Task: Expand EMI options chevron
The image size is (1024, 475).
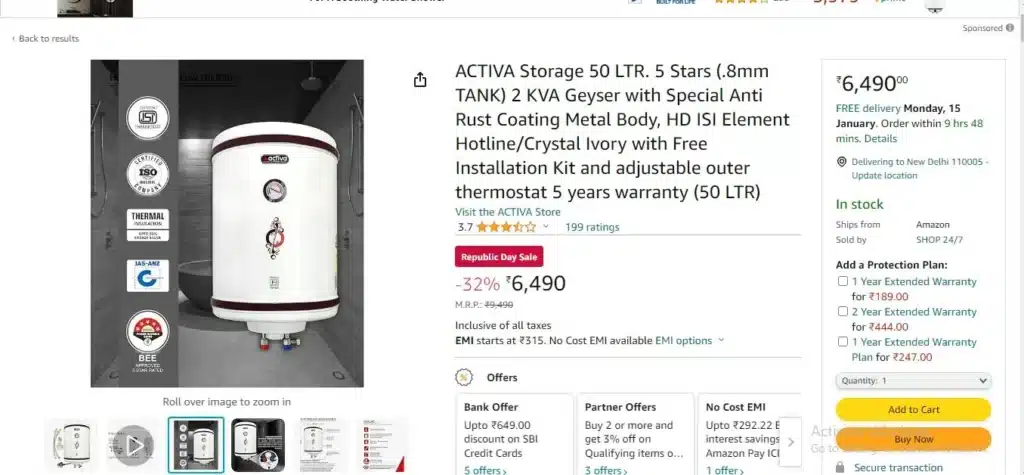Action: [x=721, y=340]
